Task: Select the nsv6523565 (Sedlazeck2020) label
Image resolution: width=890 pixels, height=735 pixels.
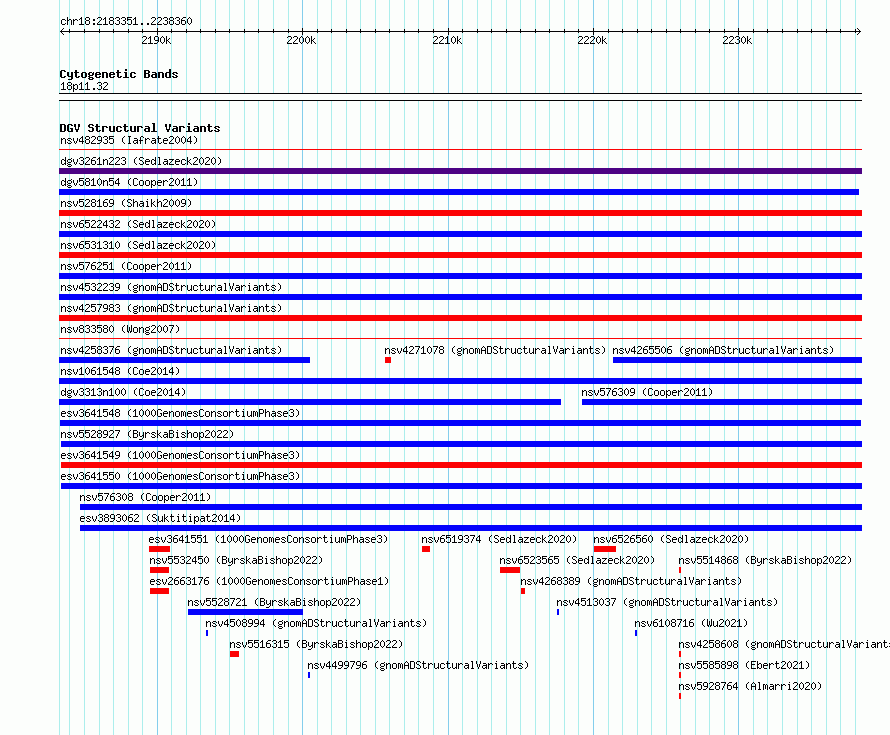Action: [577, 560]
